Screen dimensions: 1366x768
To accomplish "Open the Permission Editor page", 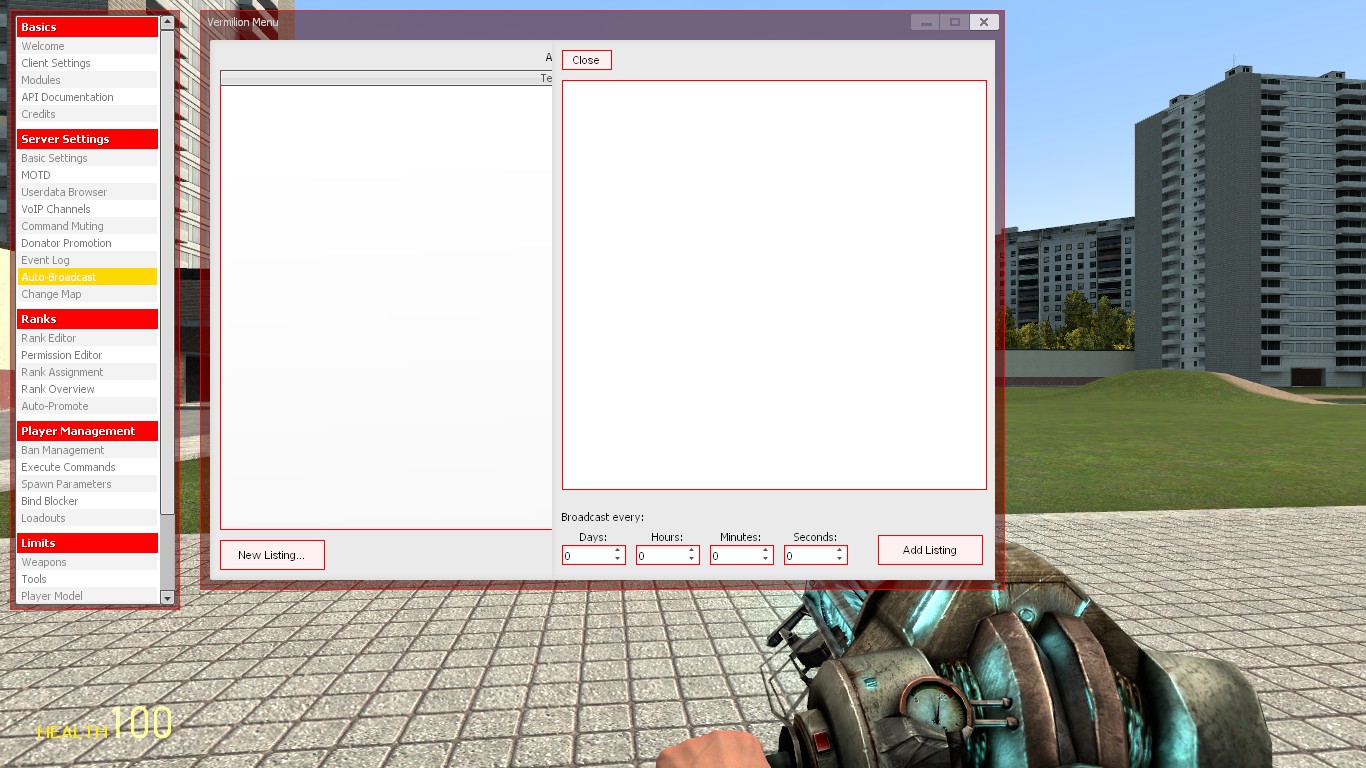I will [62, 355].
